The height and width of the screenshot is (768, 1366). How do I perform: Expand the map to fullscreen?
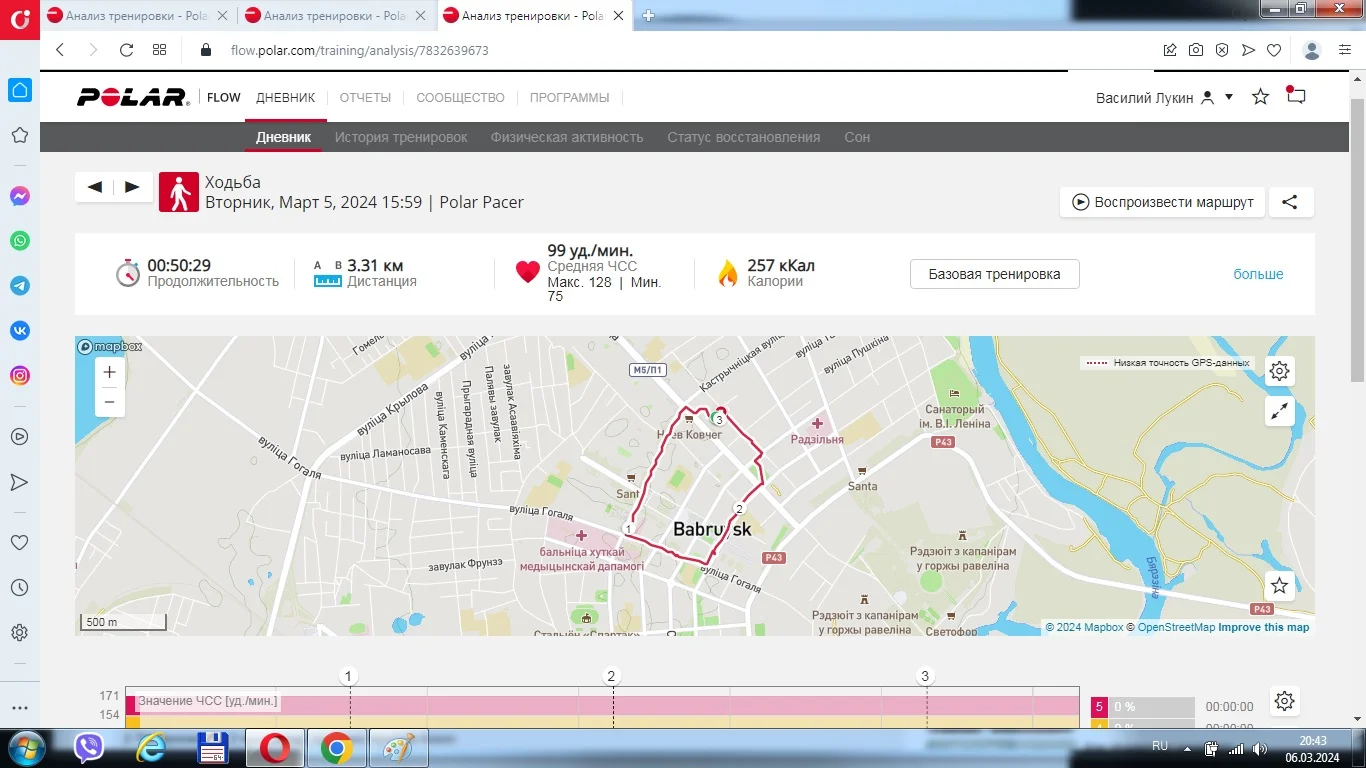[x=1279, y=411]
